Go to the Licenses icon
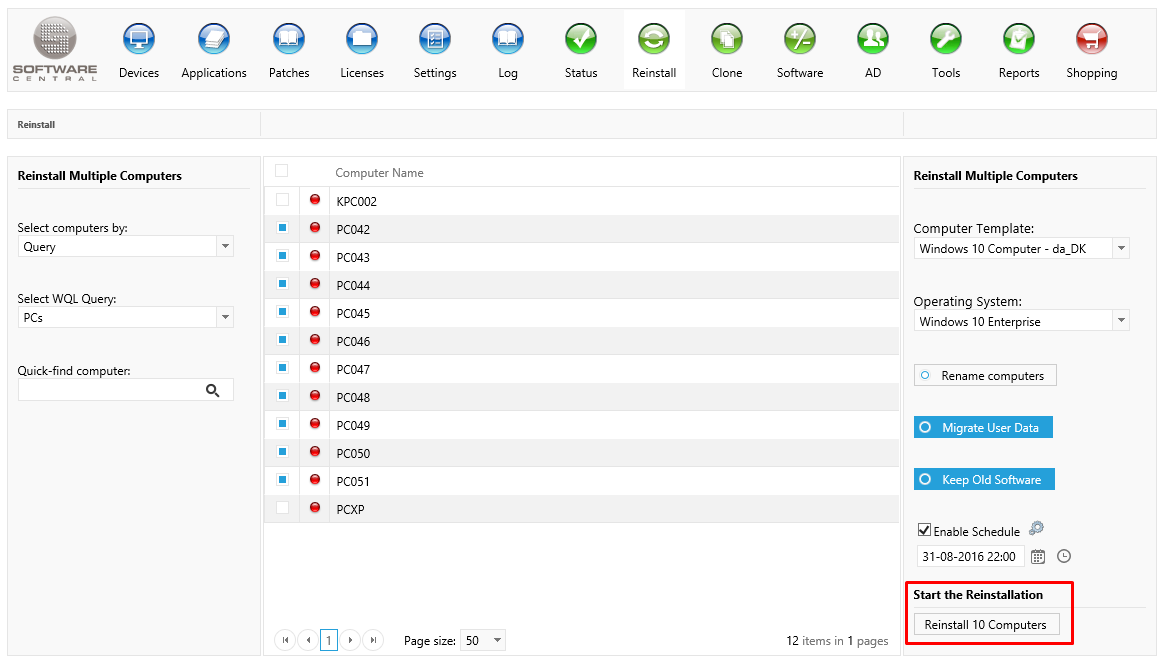Viewport: 1163px width, 661px height. (362, 40)
